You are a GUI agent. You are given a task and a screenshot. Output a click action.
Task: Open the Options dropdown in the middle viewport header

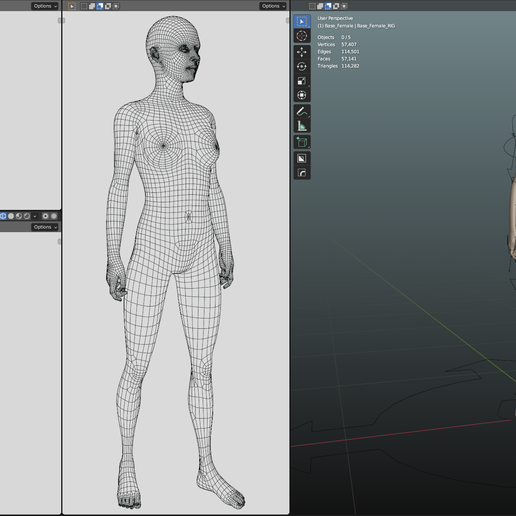[x=273, y=6]
